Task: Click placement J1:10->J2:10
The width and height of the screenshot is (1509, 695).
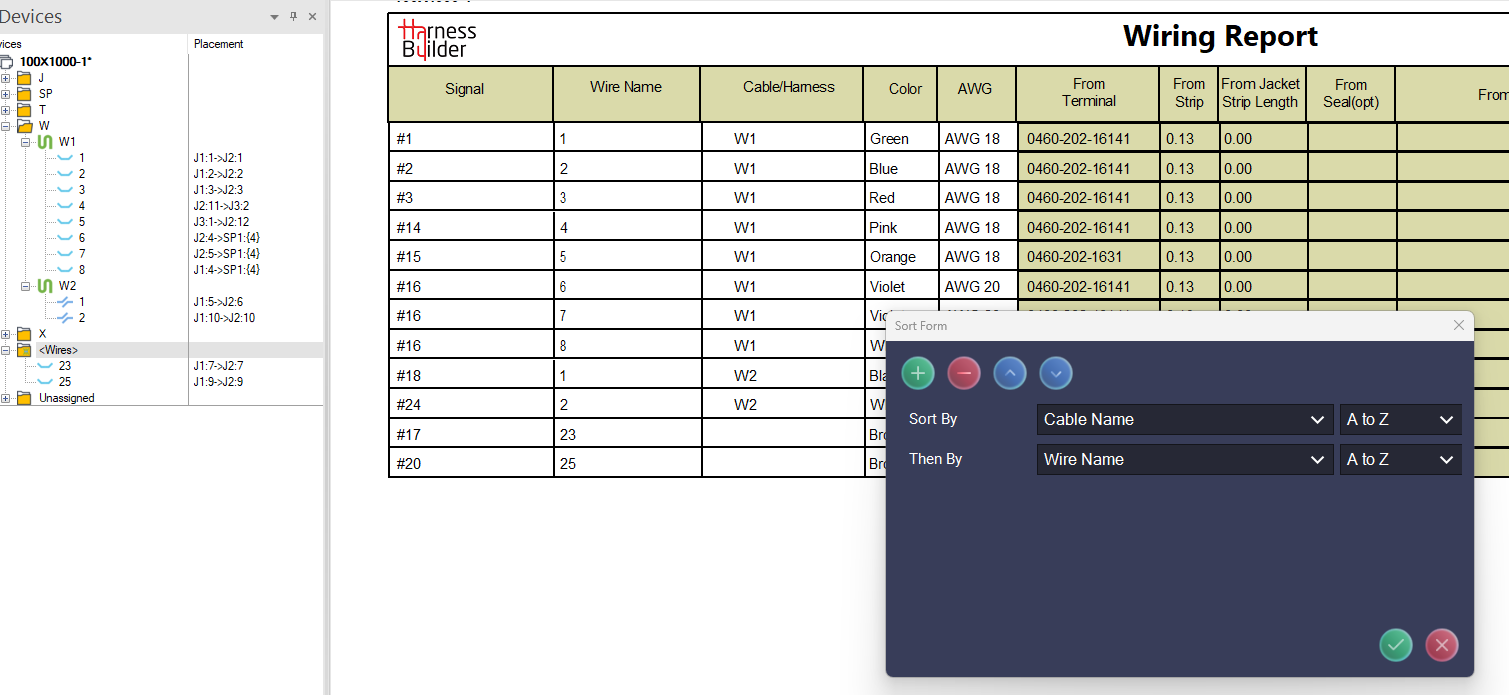Action: [224, 318]
